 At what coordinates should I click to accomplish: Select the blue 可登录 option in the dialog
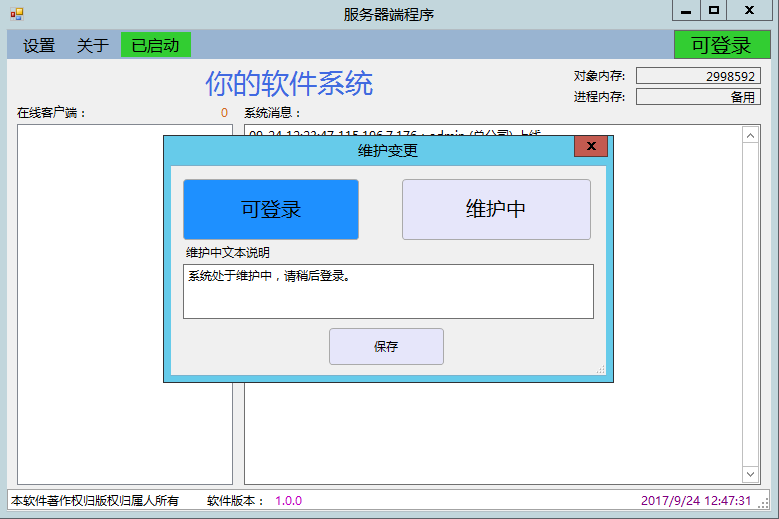[270, 210]
